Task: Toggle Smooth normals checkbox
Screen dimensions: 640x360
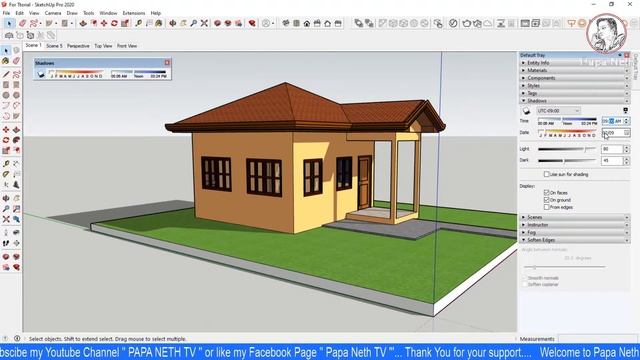Action: pyautogui.click(x=524, y=278)
